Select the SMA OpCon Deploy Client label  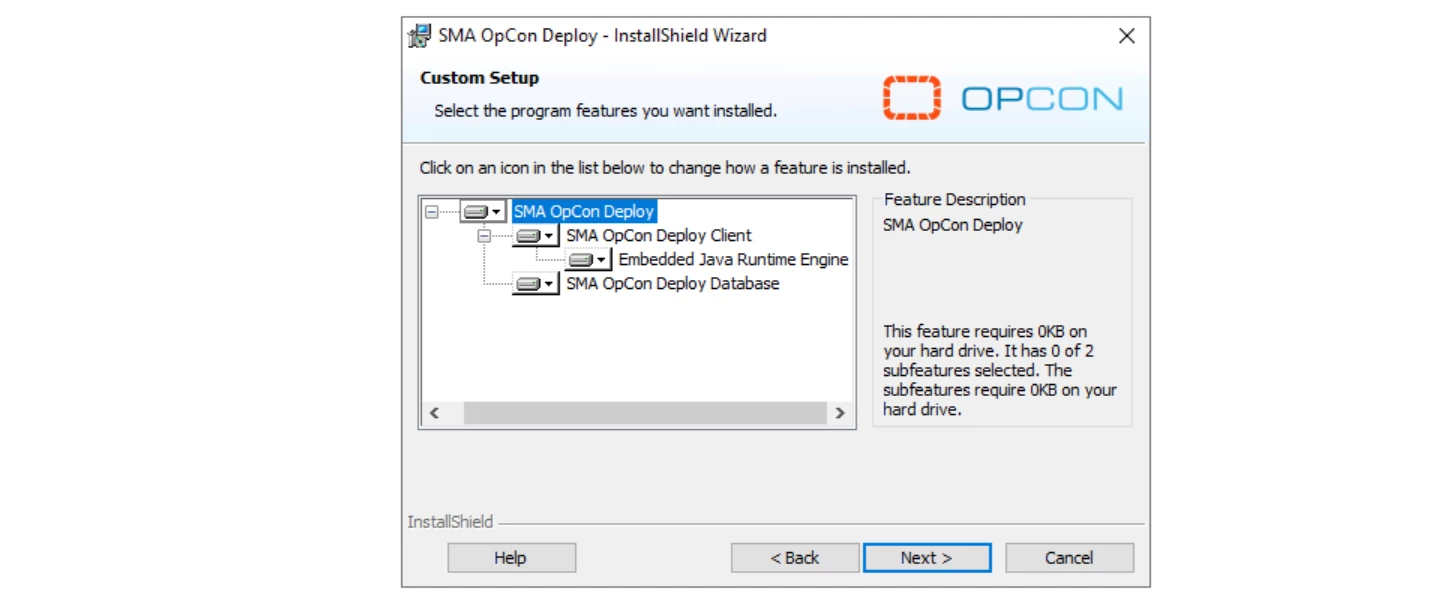[659, 236]
